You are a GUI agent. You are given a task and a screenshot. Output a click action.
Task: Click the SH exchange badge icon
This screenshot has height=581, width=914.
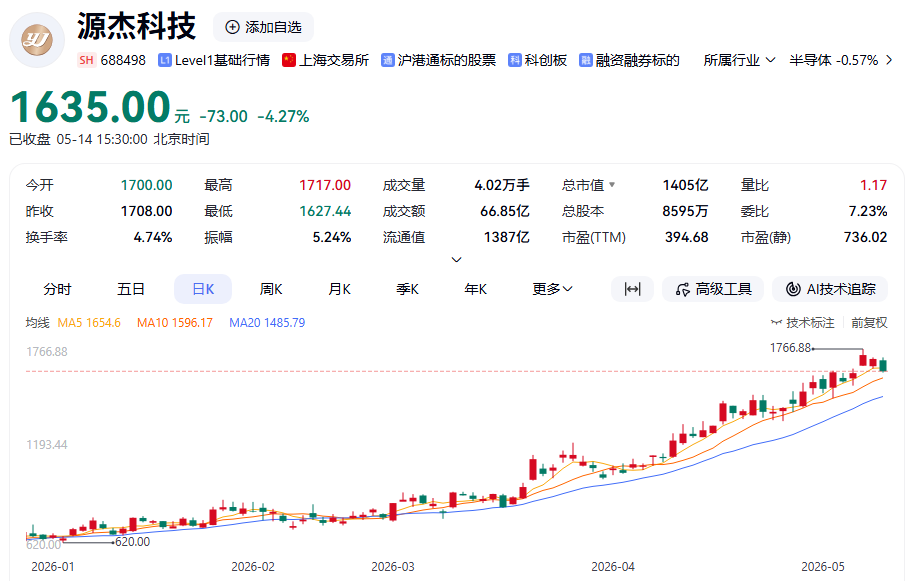coord(86,60)
